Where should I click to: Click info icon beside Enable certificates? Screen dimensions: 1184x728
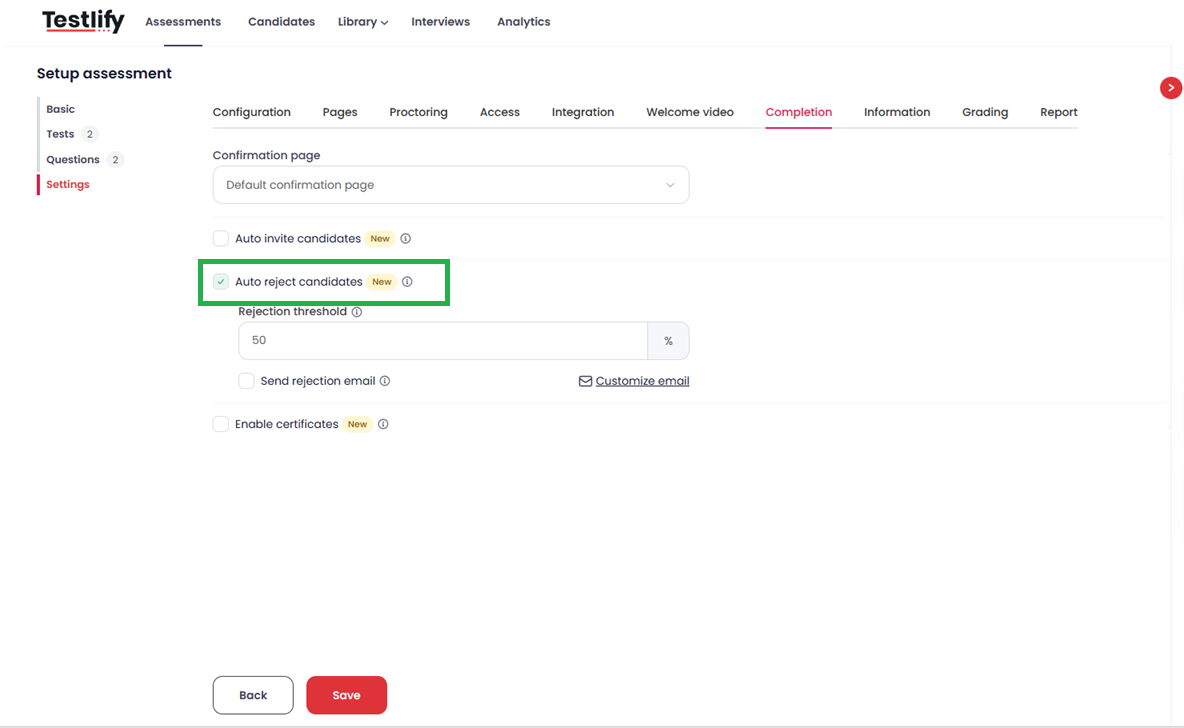pos(383,424)
